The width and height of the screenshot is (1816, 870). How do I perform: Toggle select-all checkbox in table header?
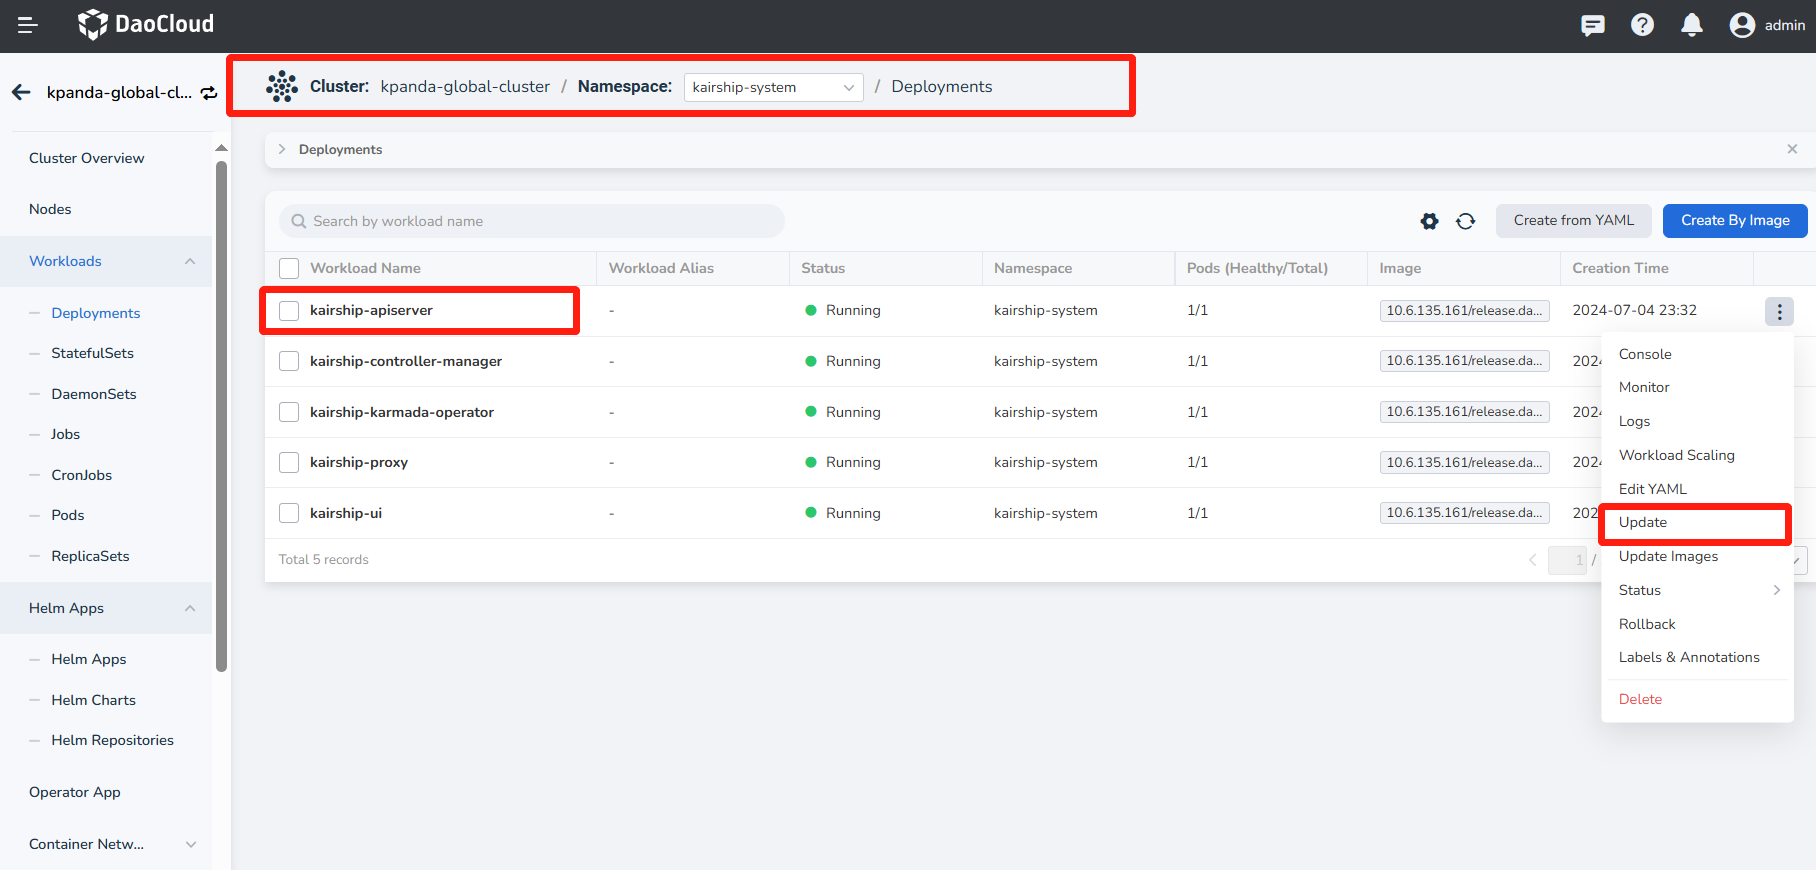pos(289,268)
